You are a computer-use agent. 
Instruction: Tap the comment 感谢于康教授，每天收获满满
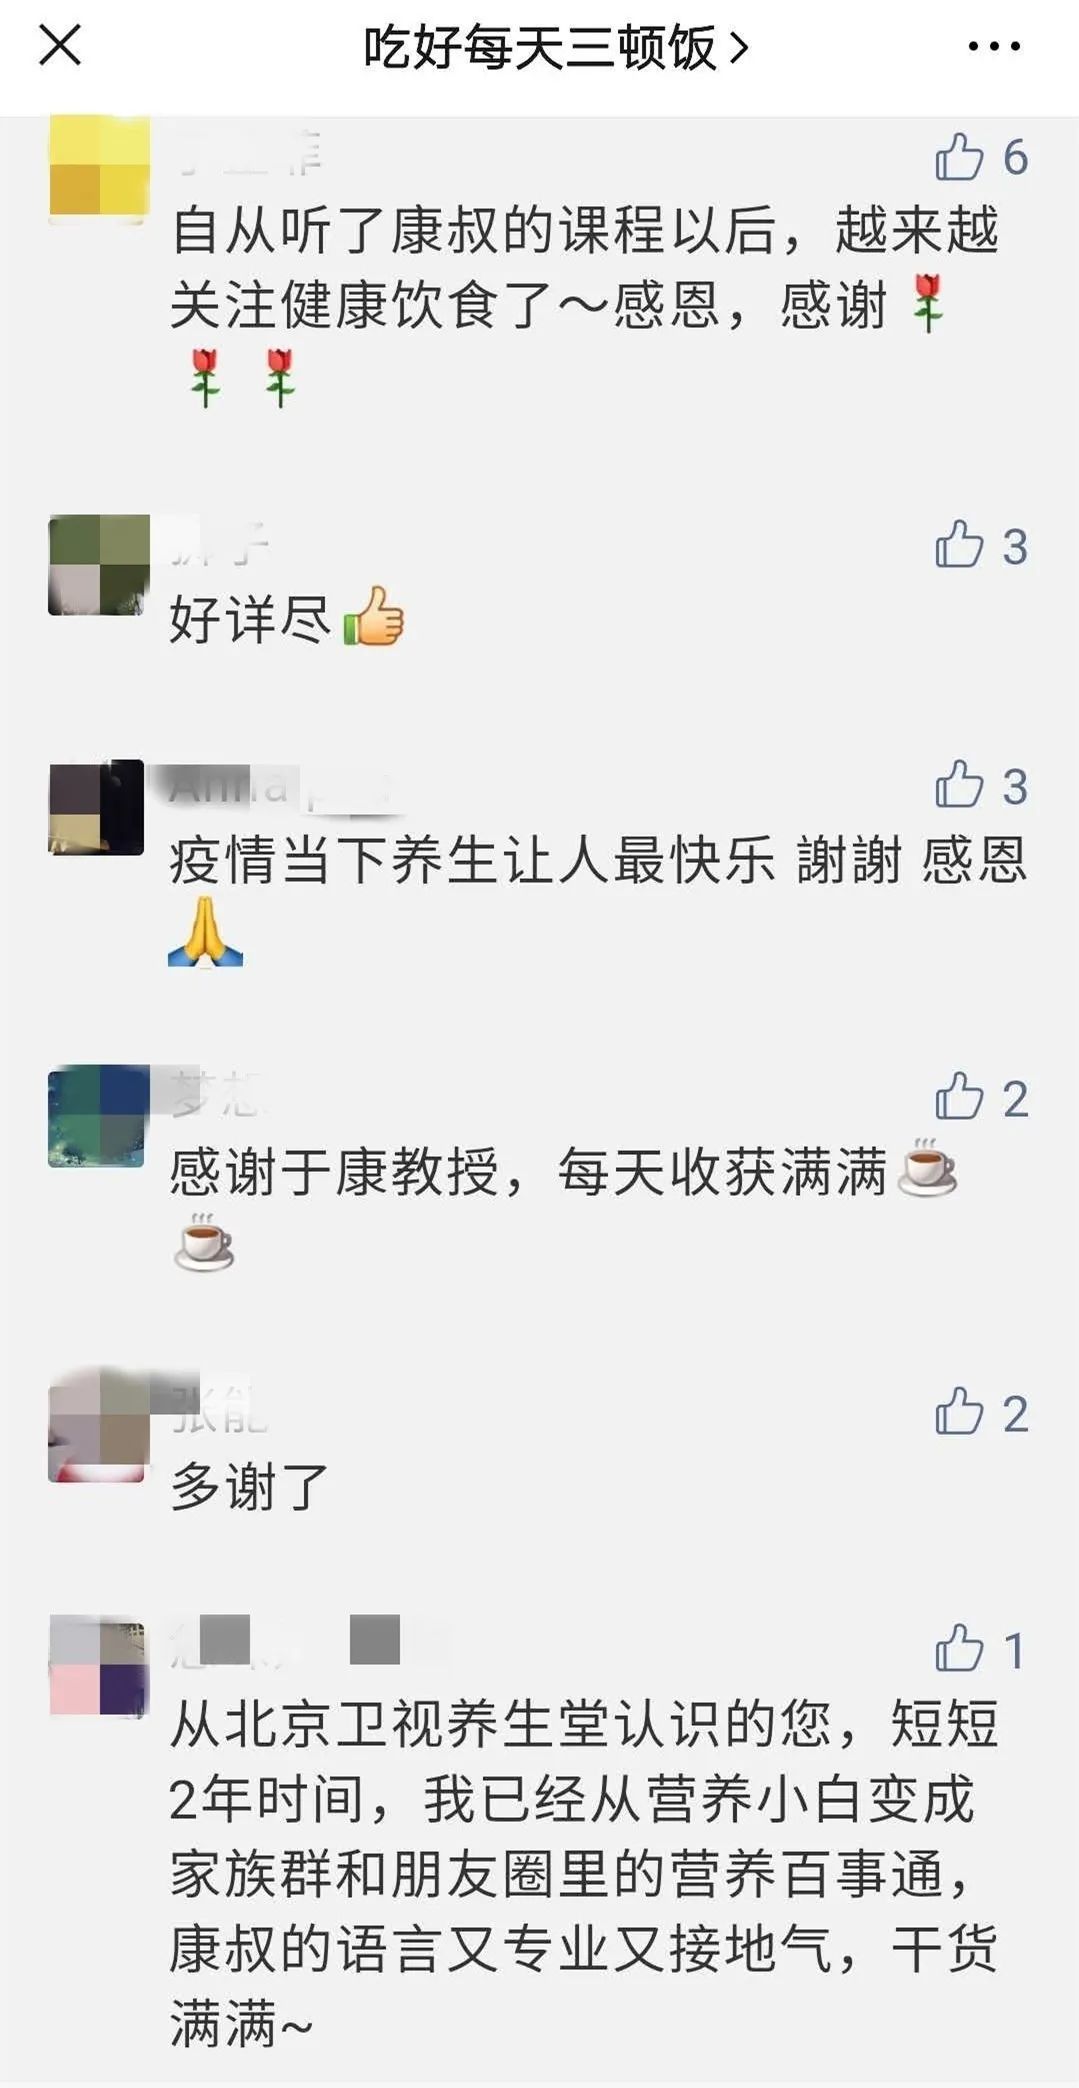(x=565, y=1208)
